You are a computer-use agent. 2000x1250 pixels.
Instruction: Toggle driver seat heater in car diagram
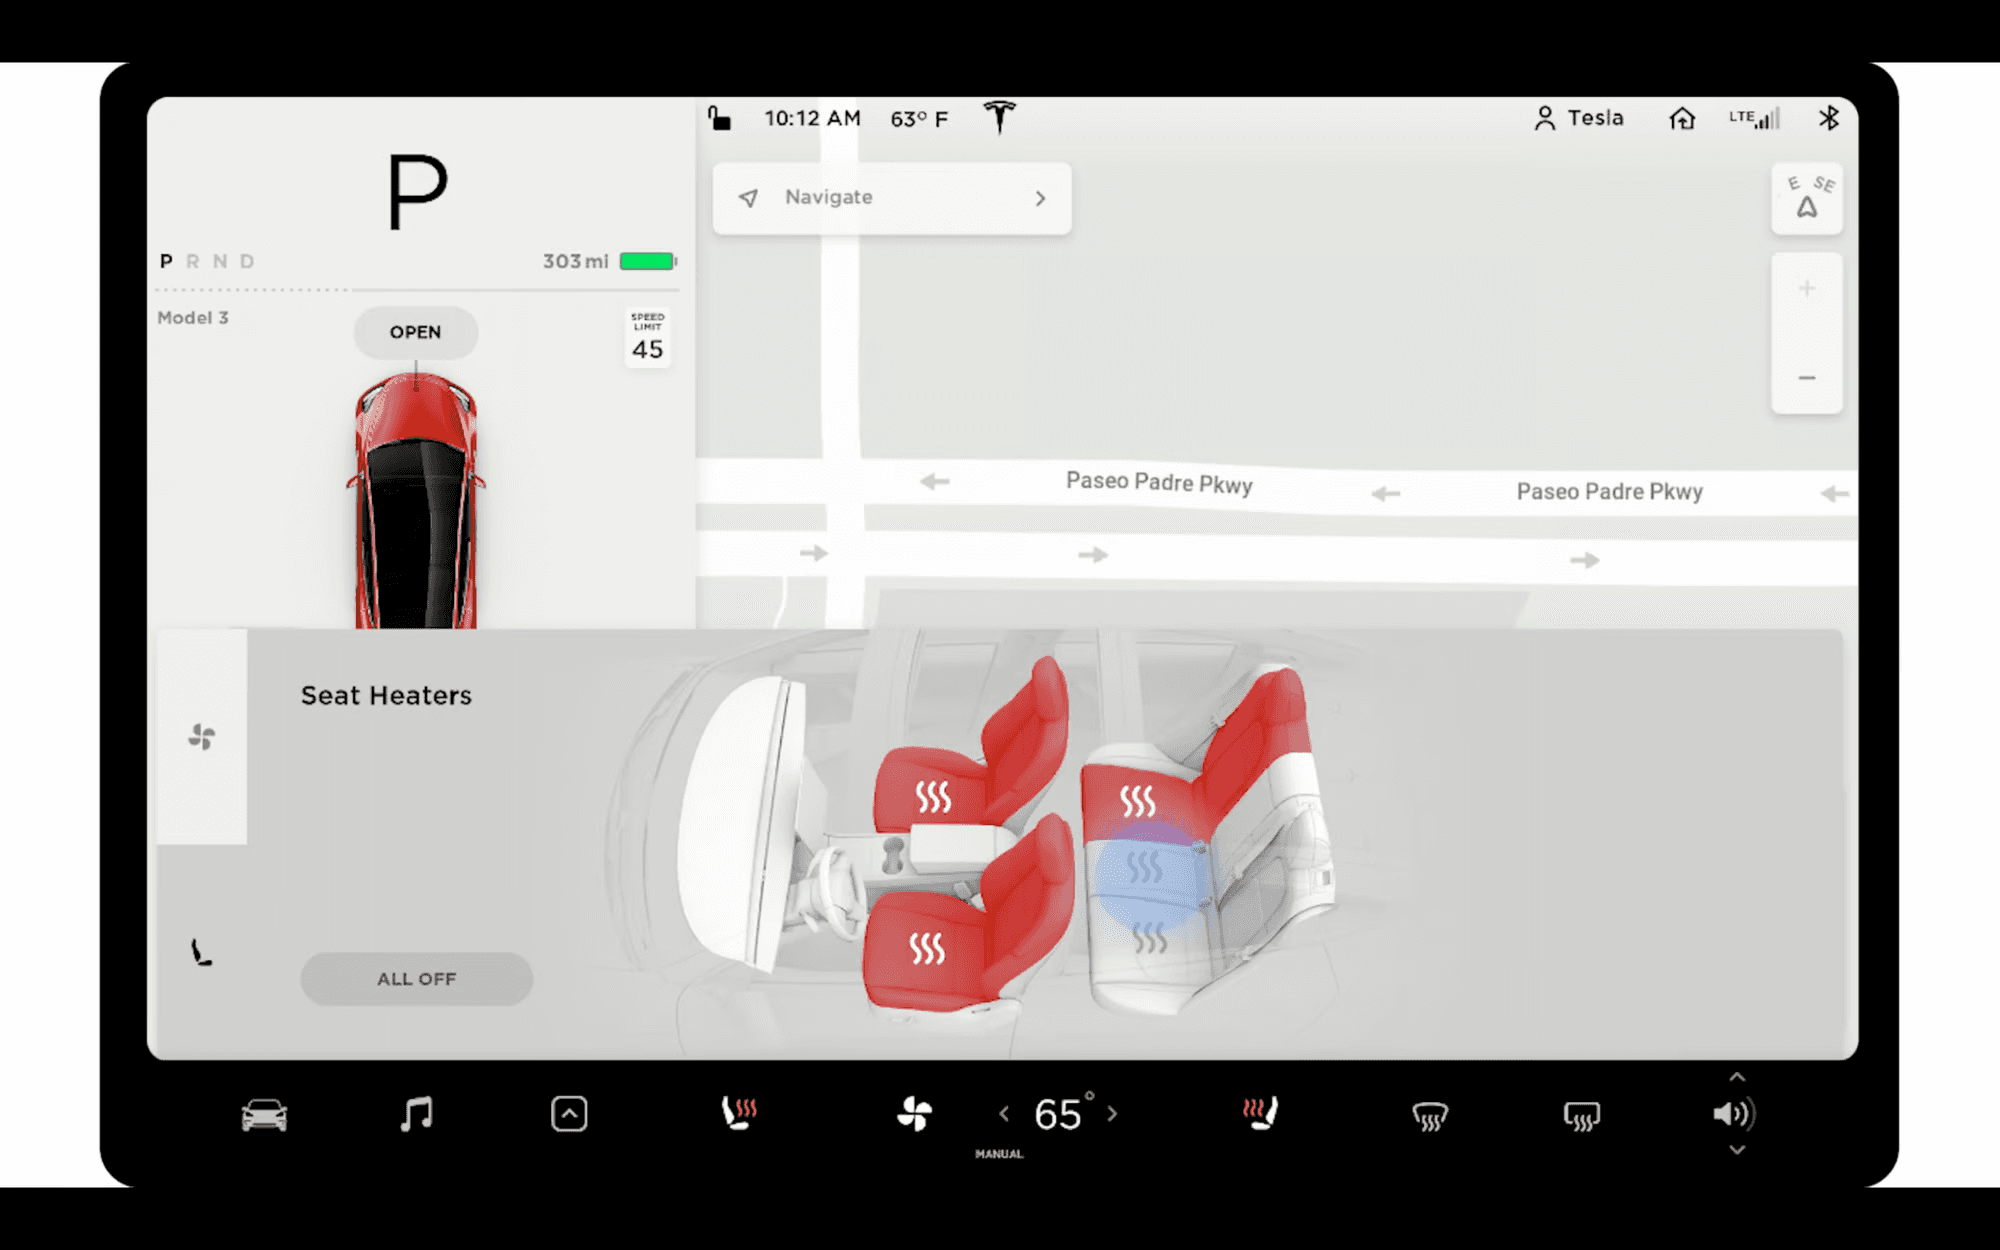927,947
